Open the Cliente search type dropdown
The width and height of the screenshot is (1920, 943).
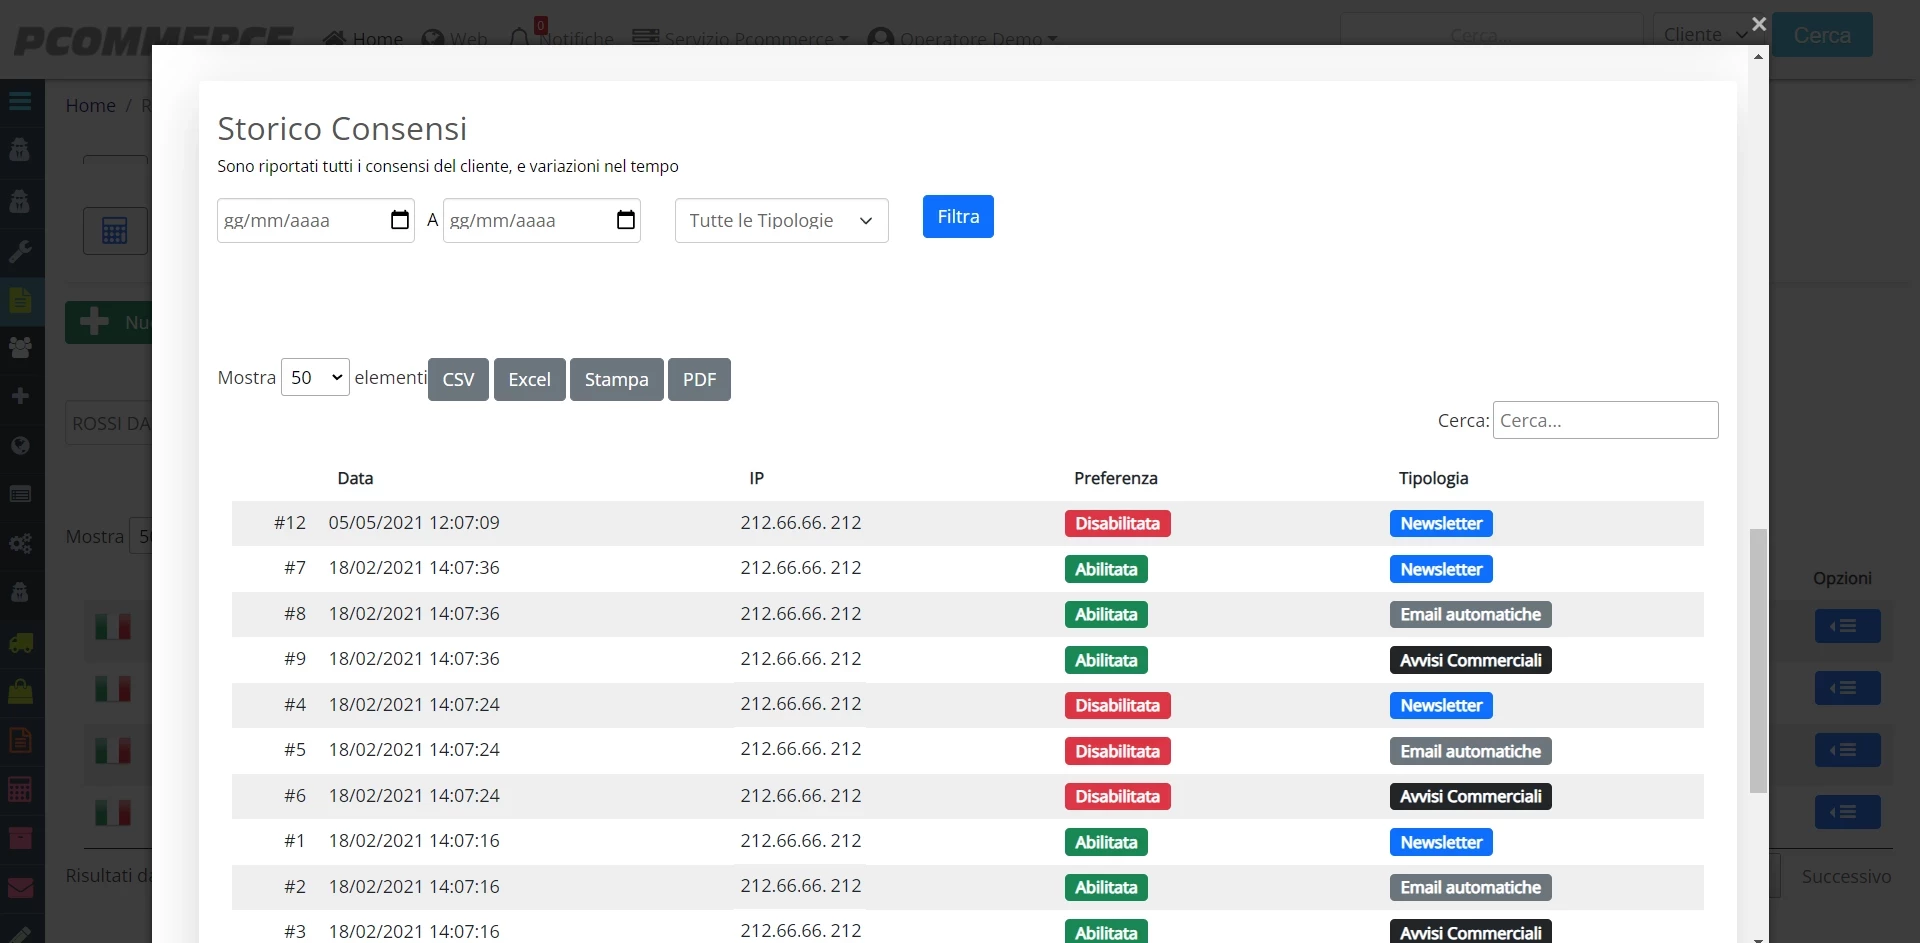[1705, 35]
